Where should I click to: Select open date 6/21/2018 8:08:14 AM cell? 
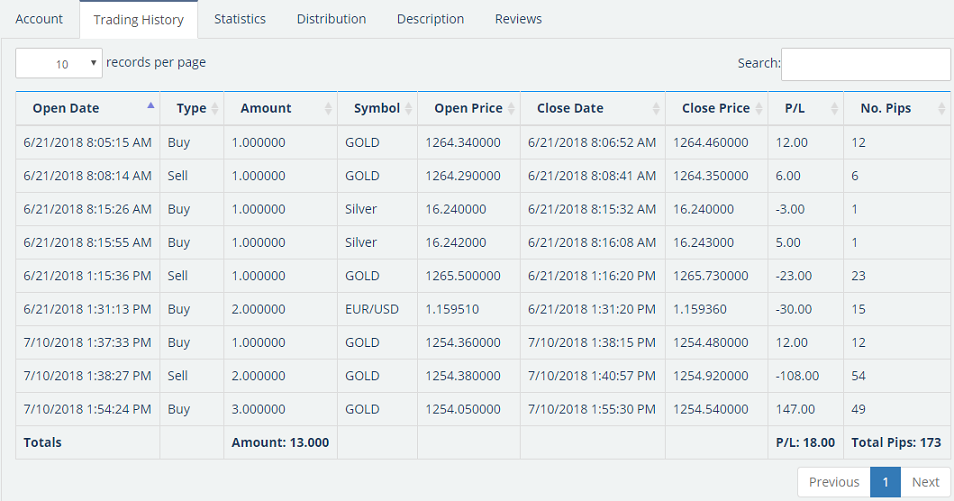[88, 176]
